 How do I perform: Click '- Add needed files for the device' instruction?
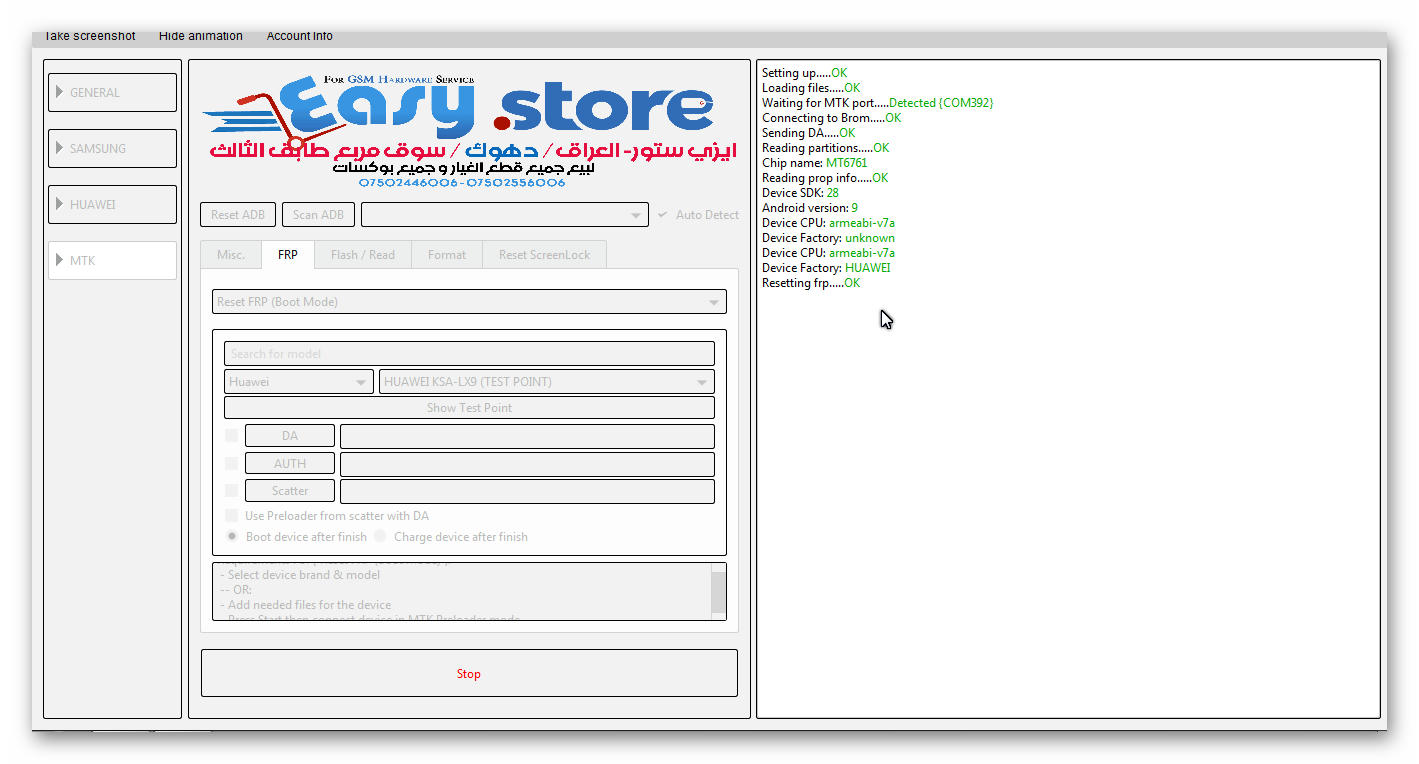[x=306, y=605]
